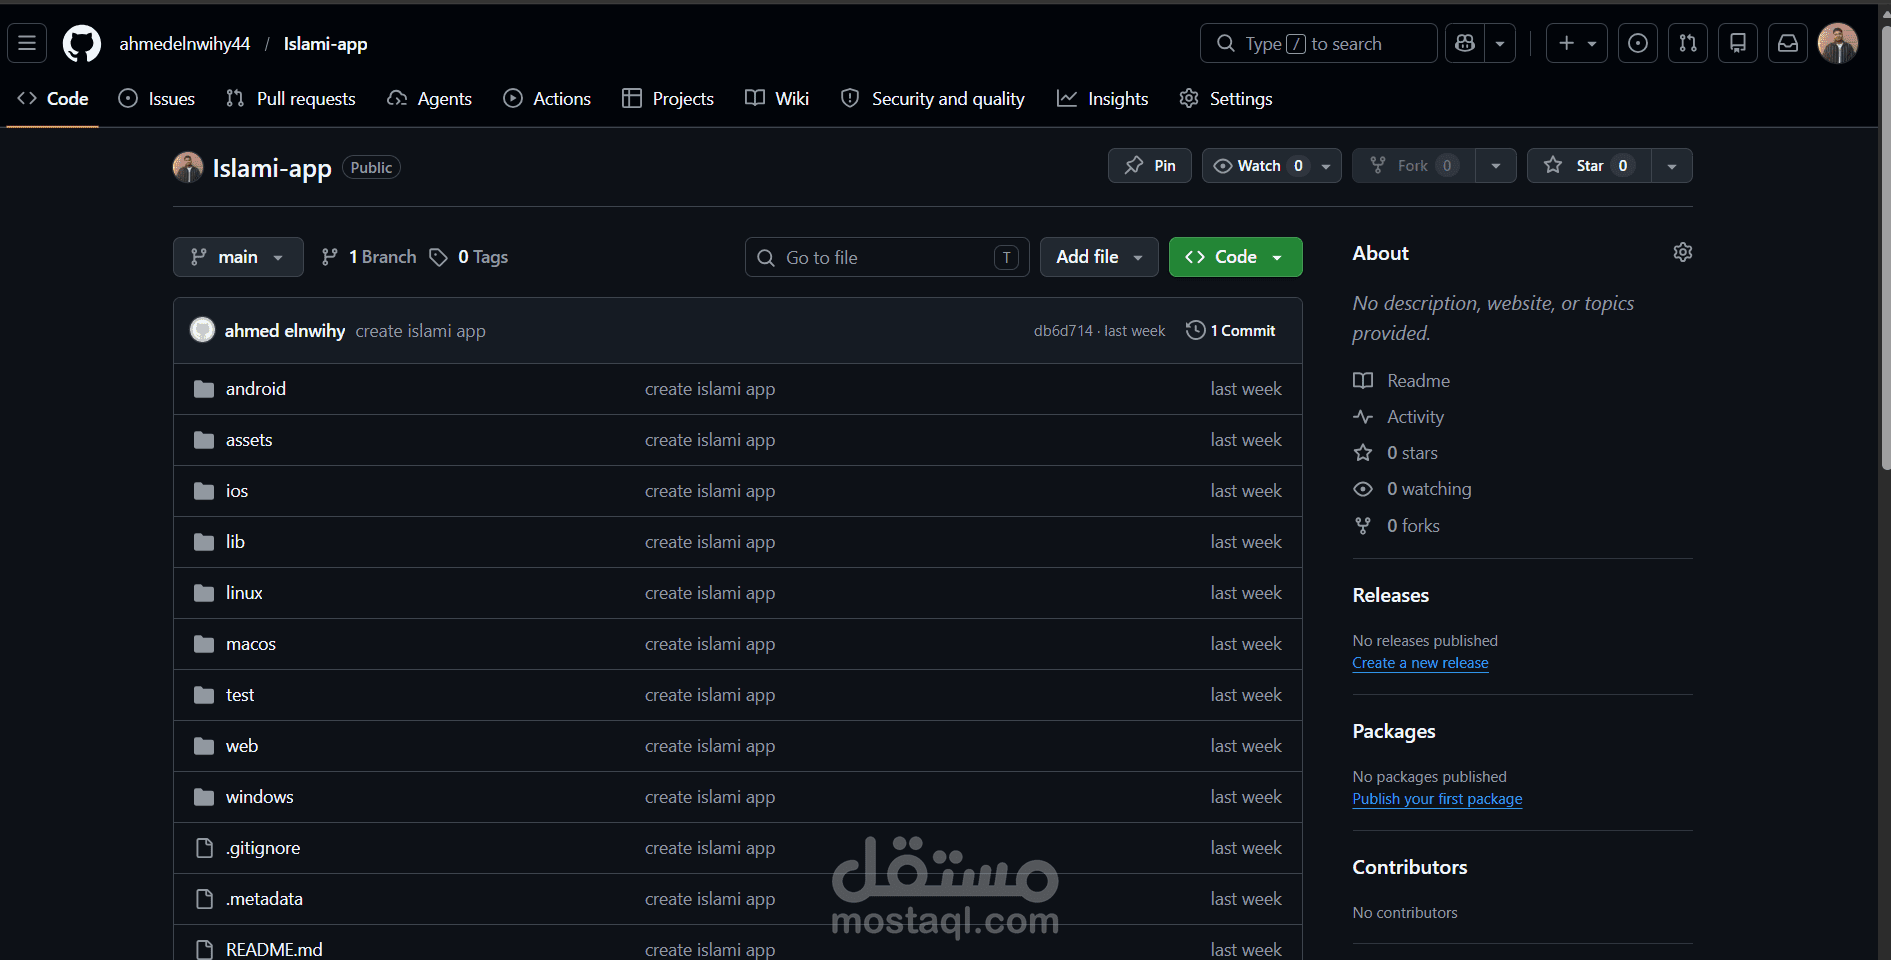Image resolution: width=1891 pixels, height=960 pixels.
Task: Click the eye icon beside 0 watching
Action: click(1363, 489)
